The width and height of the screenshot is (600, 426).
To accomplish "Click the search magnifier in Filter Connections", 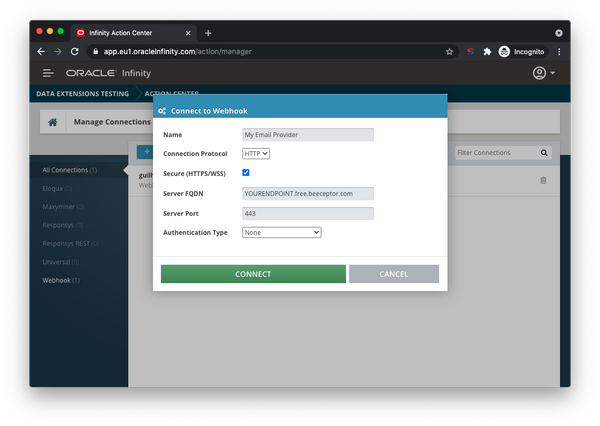I will tap(544, 153).
